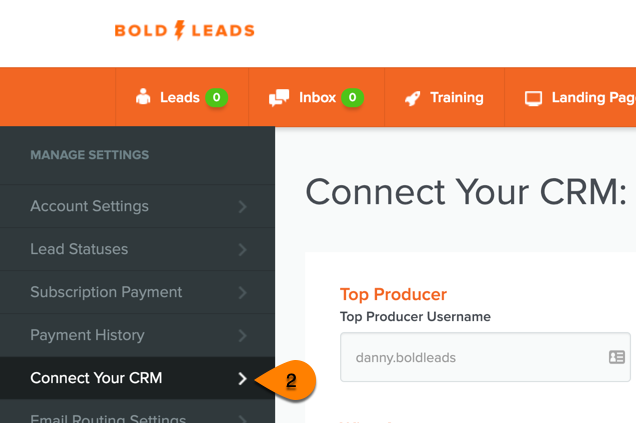Open the Training tab in navigation
The width and height of the screenshot is (636, 423).
[444, 97]
